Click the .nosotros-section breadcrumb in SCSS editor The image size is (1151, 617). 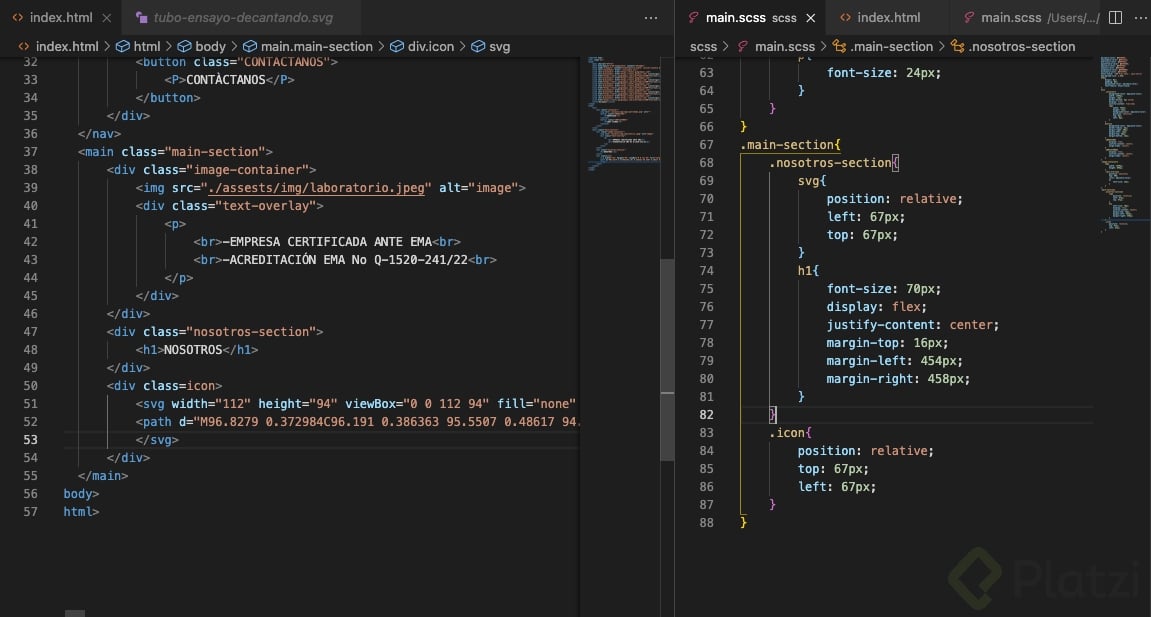click(1021, 46)
